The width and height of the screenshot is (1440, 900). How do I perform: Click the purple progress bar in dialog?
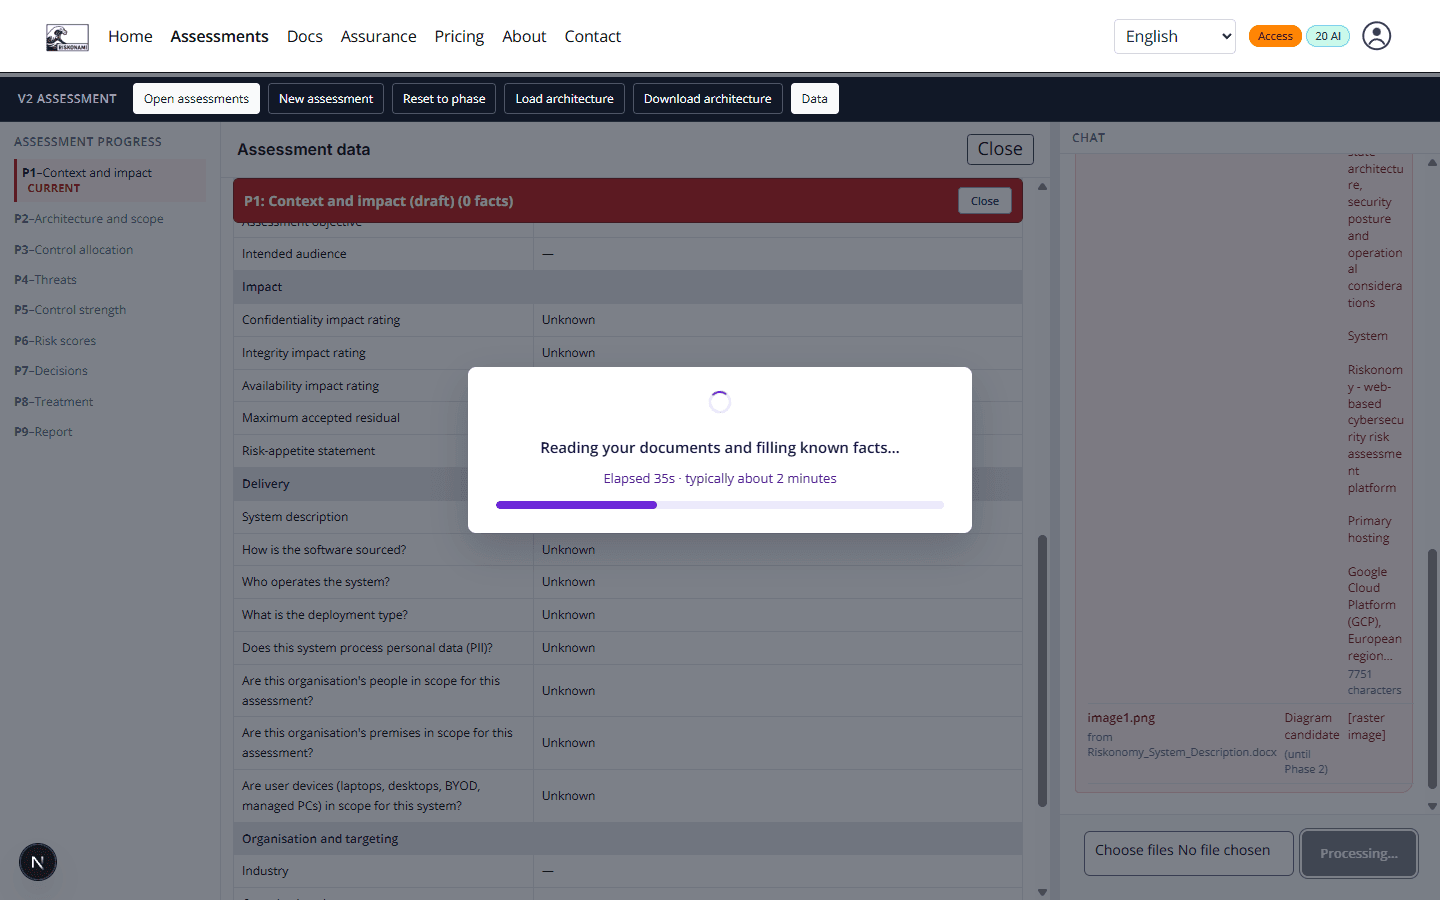pyautogui.click(x=720, y=505)
